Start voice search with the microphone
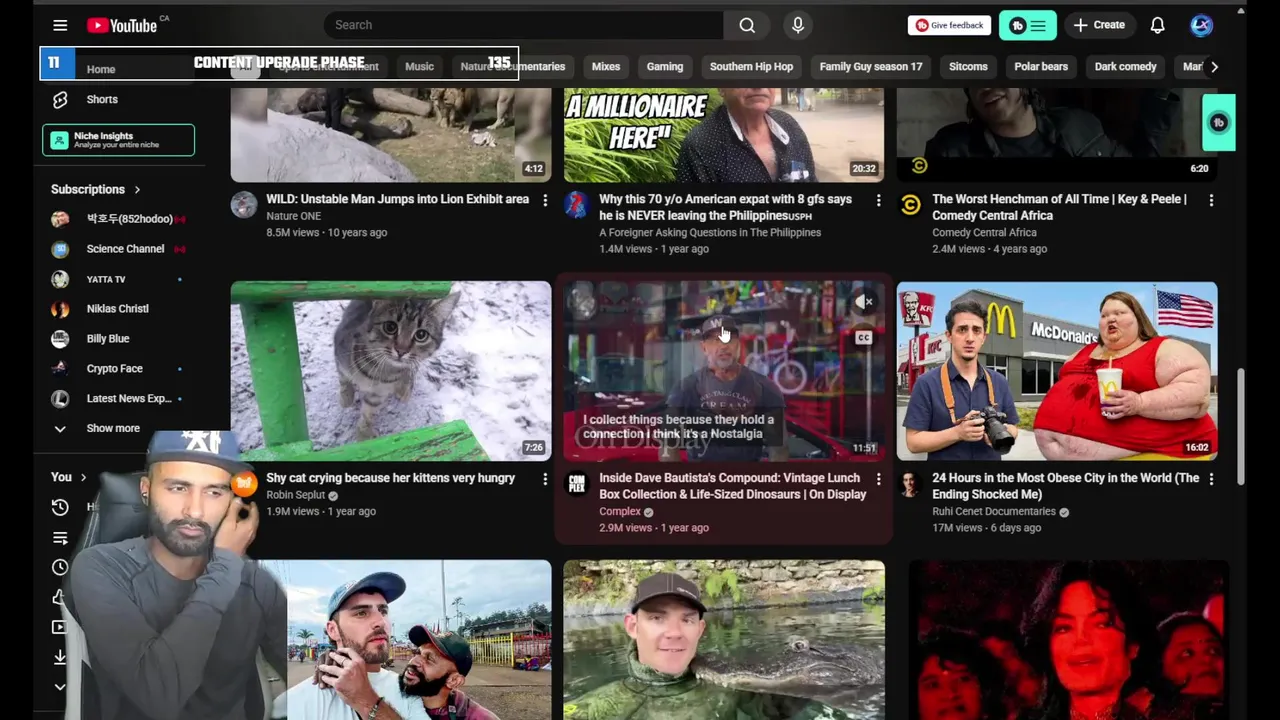This screenshot has height=720, width=1280. [798, 25]
